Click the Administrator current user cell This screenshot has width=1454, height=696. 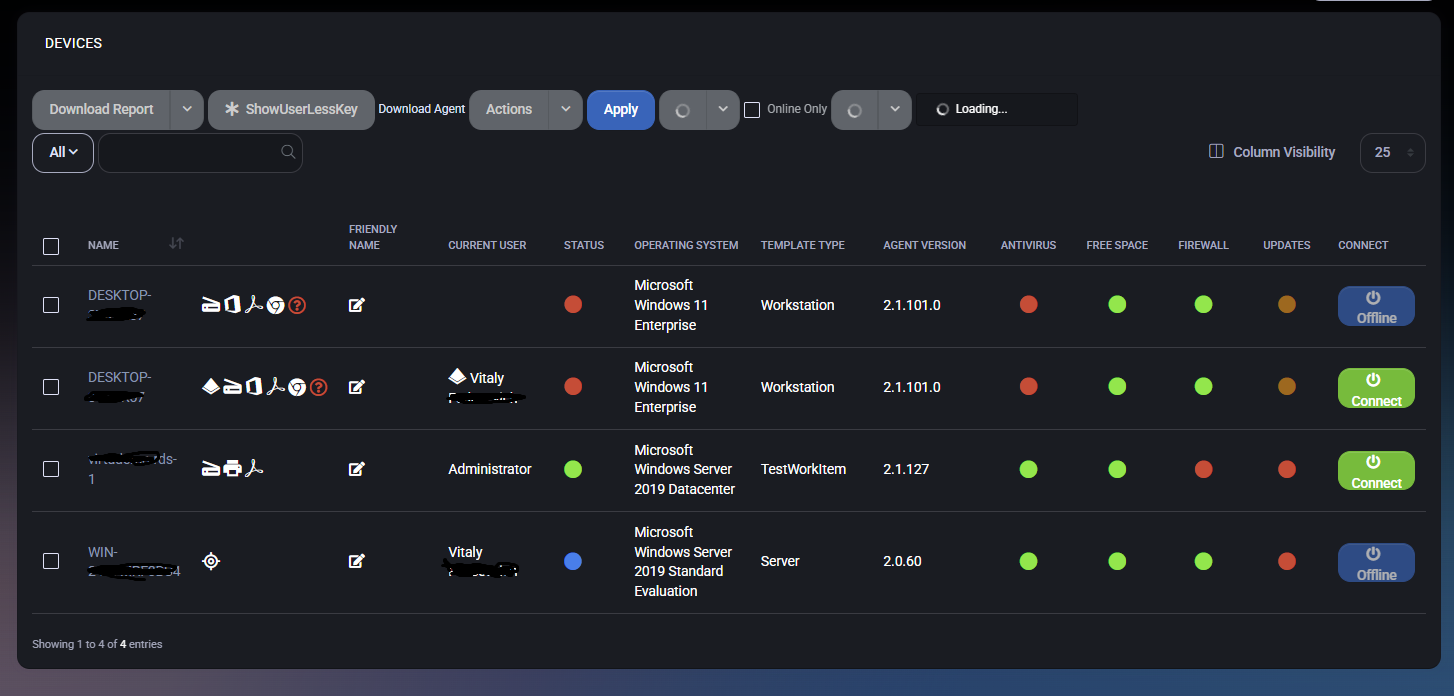pyautogui.click(x=490, y=469)
